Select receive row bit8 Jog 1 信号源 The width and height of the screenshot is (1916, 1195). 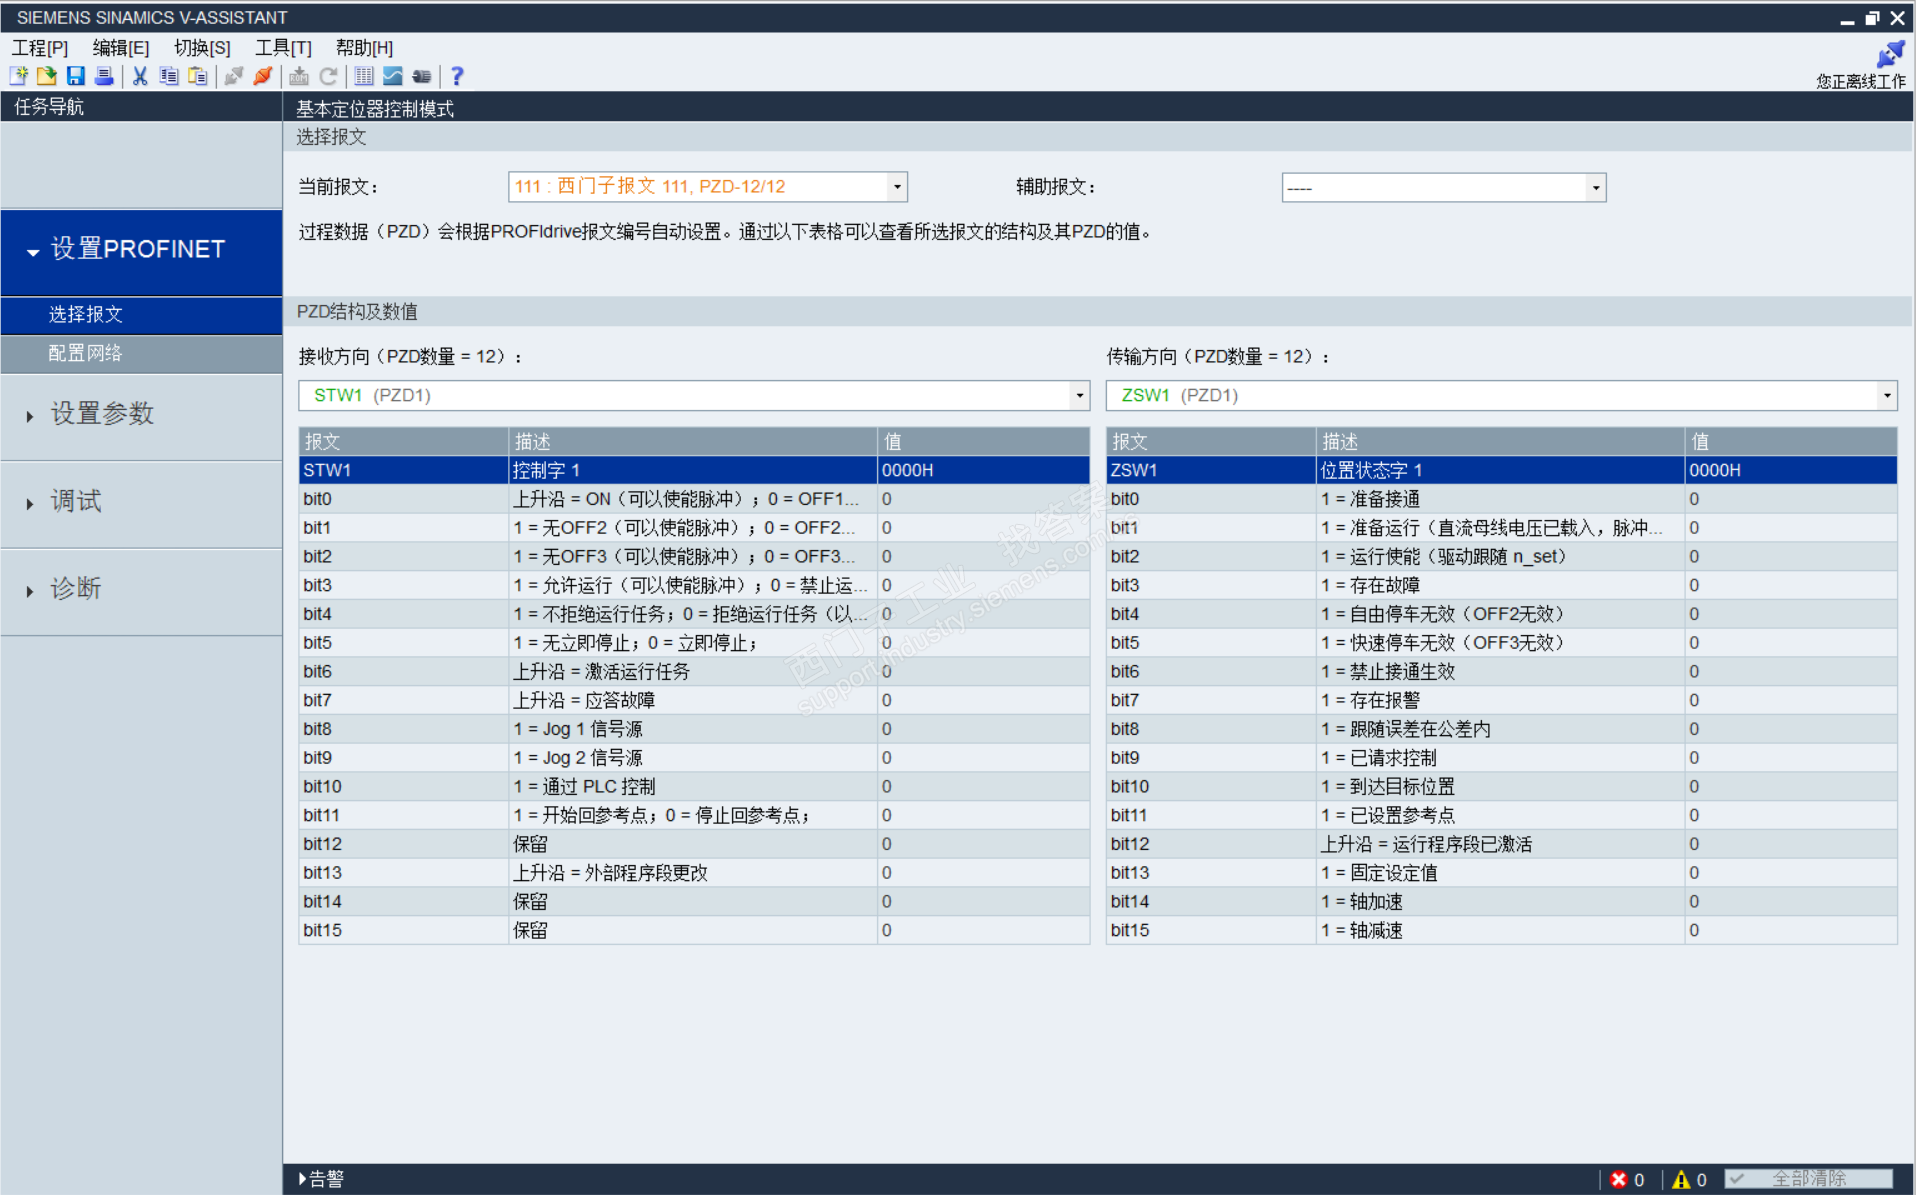[694, 729]
